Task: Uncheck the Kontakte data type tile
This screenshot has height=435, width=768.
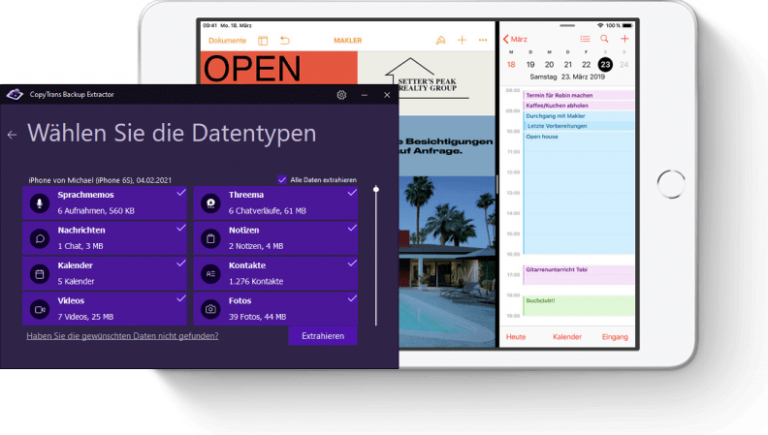Action: (x=275, y=273)
